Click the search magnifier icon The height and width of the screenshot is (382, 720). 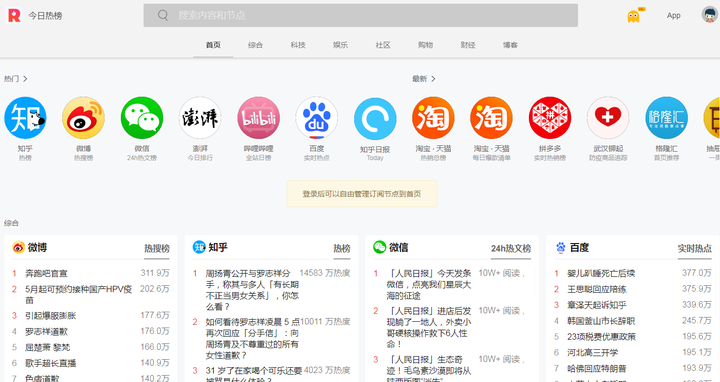coord(163,15)
